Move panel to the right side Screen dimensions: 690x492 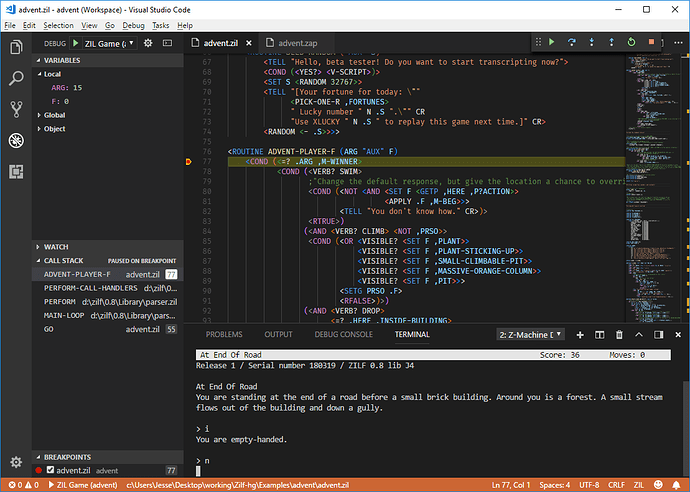(658, 335)
